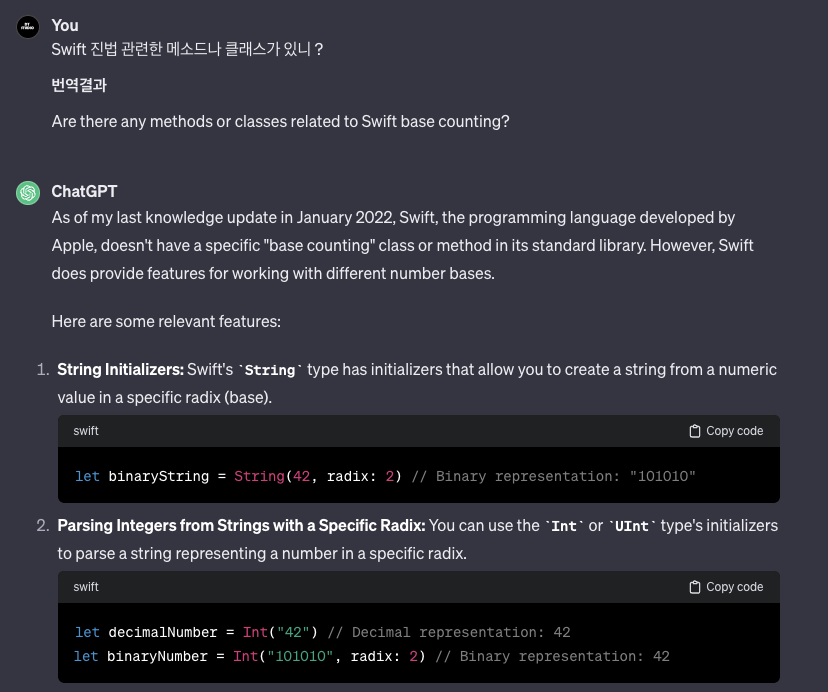Click the 'let decimalNumber = Int("42")' code line

[x=323, y=632]
